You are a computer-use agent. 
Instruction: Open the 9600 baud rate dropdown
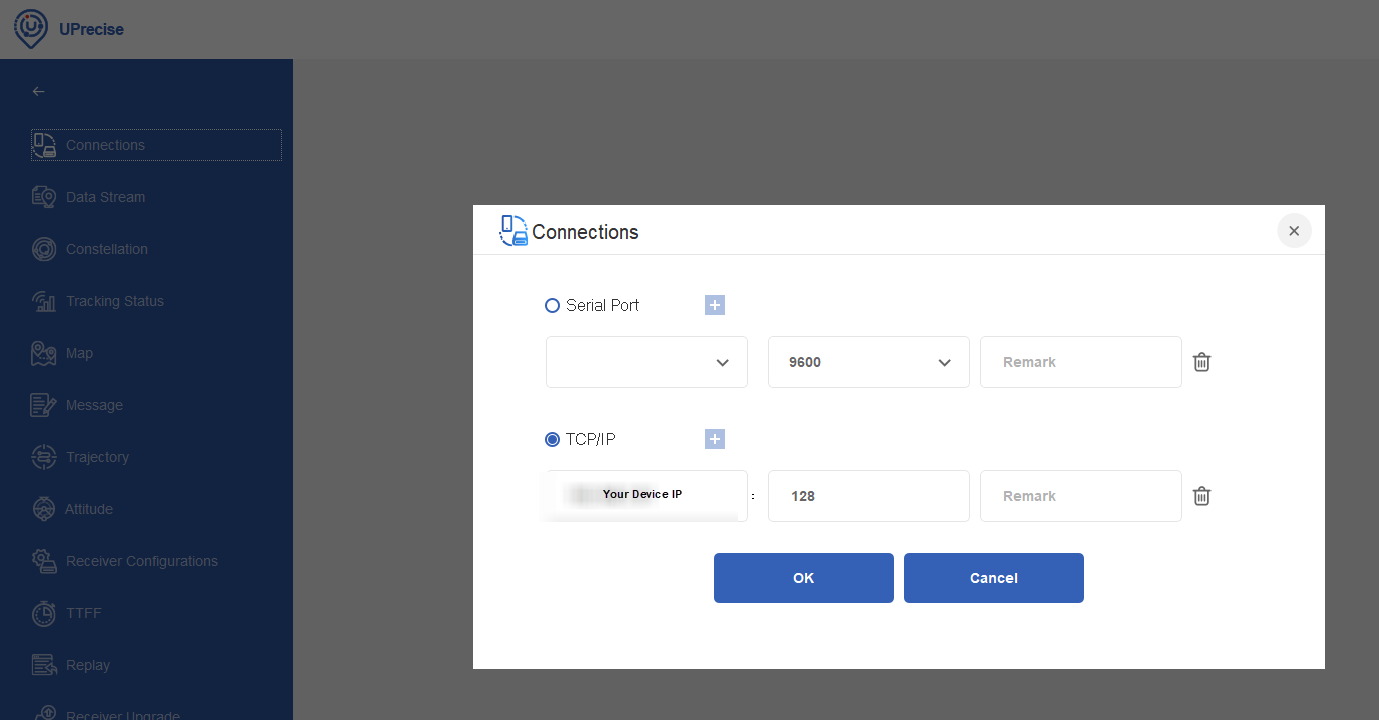tap(869, 362)
